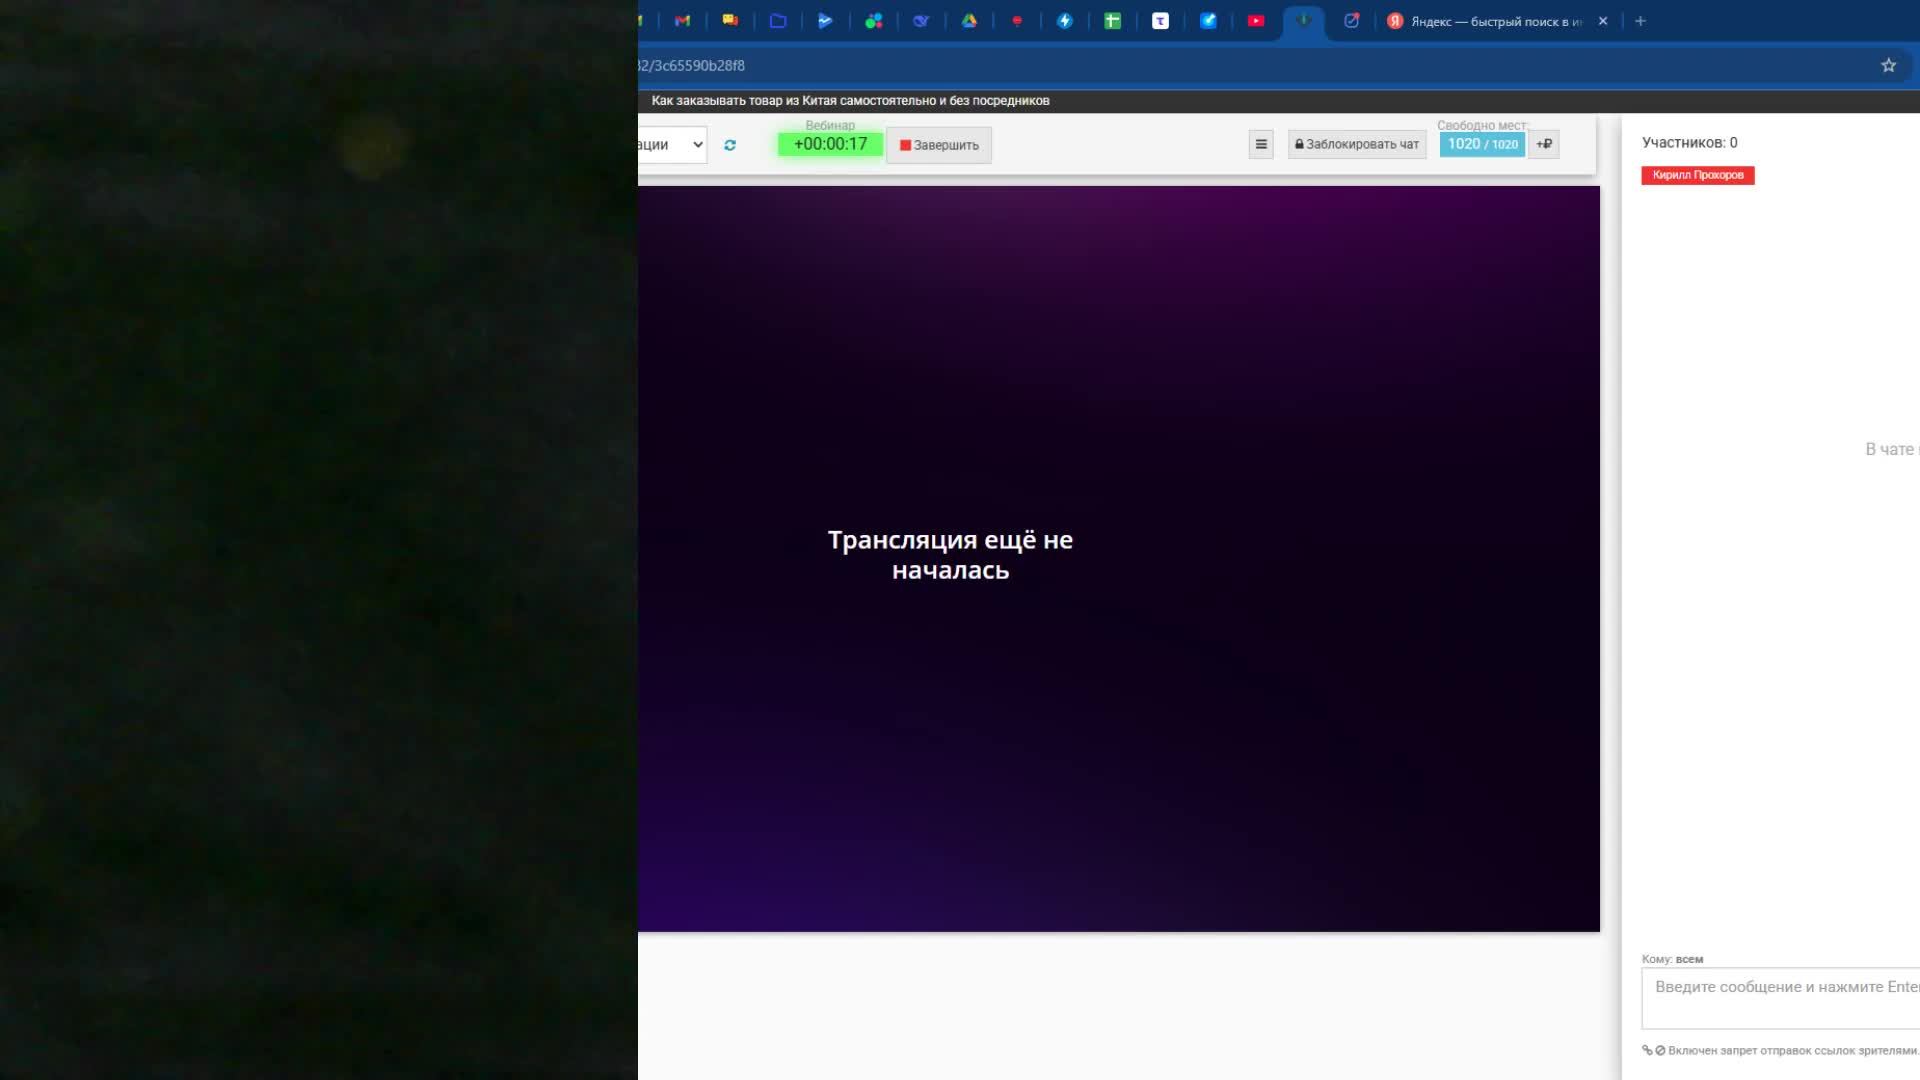Open the yellow chat bubbles tab
Viewport: 1920px width, 1080px height.
(x=730, y=21)
